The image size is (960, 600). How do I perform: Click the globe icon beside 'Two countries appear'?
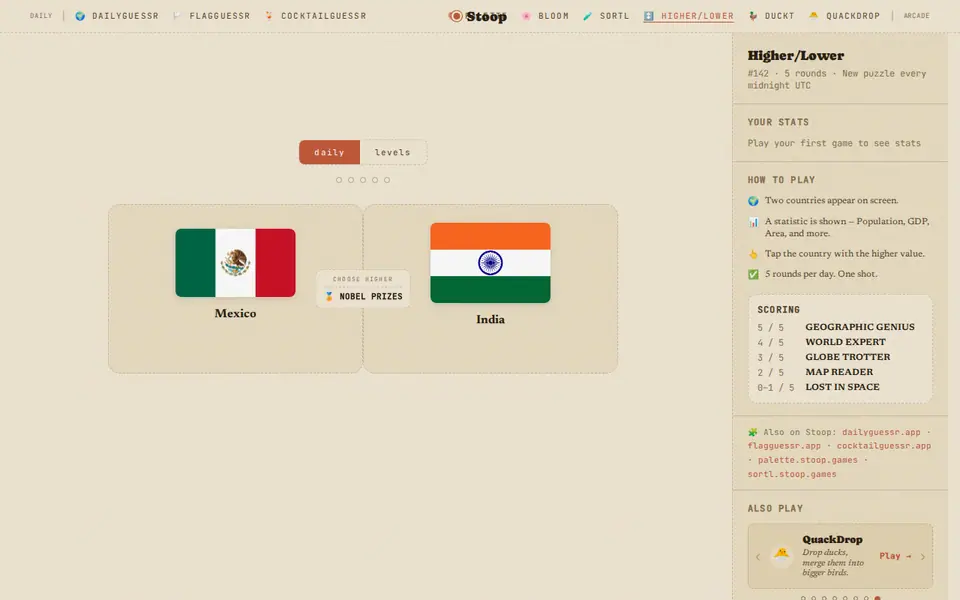tap(753, 201)
